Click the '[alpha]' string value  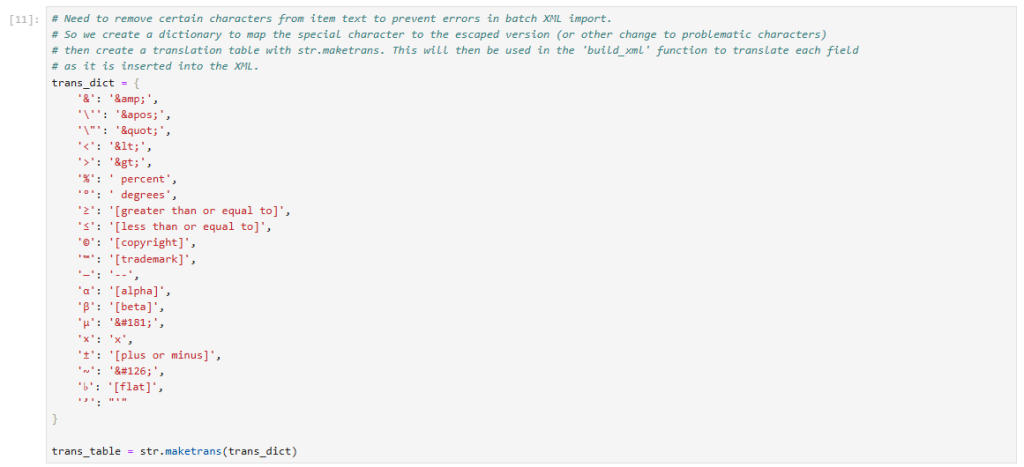[134, 291]
